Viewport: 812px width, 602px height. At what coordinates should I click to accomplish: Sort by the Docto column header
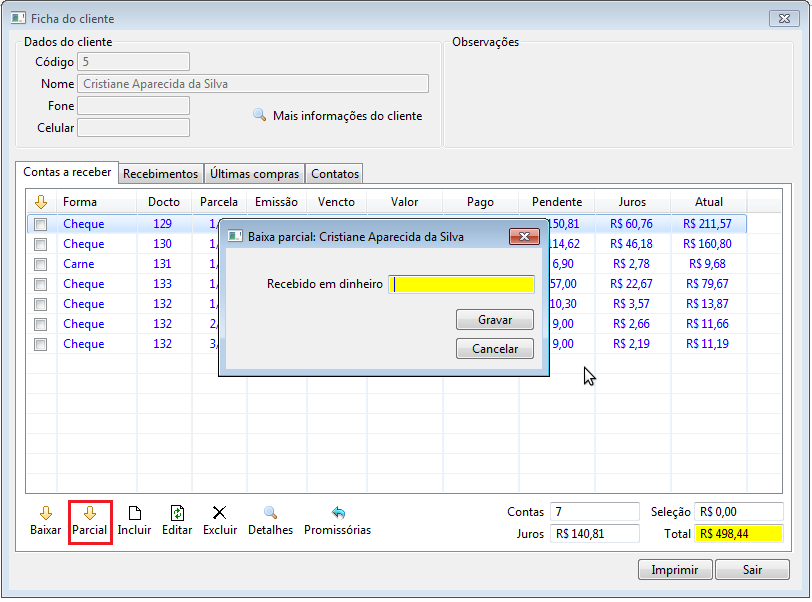click(x=164, y=202)
